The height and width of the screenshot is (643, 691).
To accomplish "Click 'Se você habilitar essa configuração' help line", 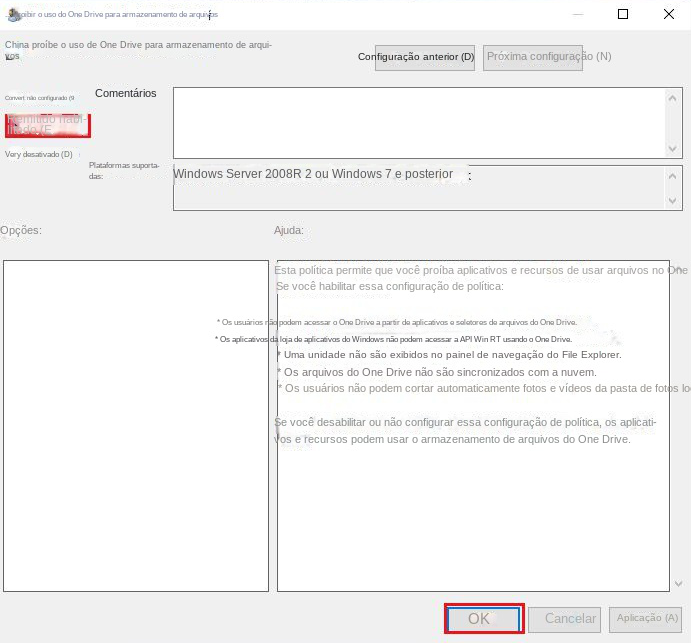I will 390,286.
